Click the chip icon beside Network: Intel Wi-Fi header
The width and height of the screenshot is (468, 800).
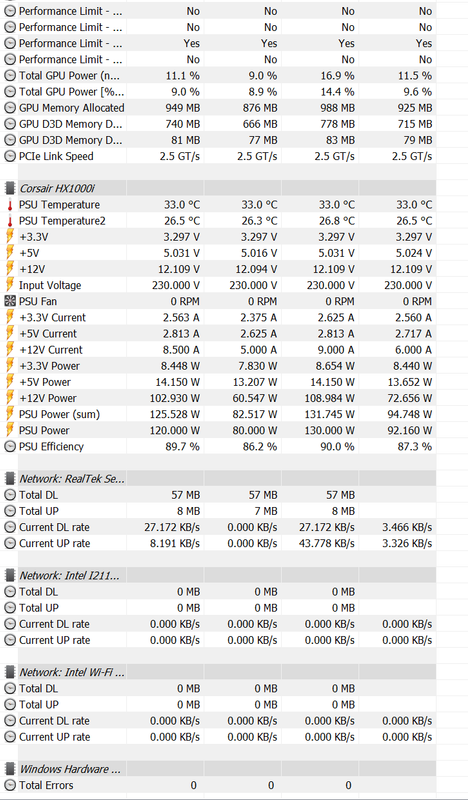pyautogui.click(x=9, y=672)
